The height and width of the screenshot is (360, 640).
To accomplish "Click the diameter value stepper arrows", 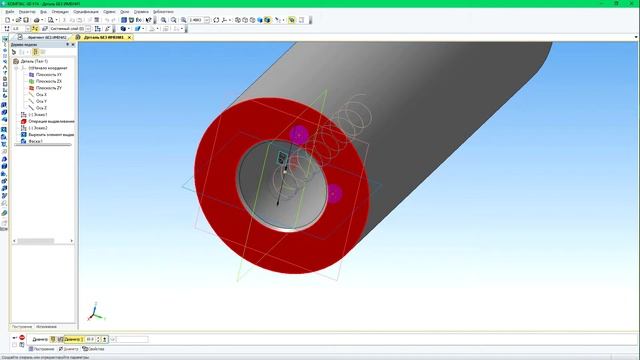I will click(98, 339).
